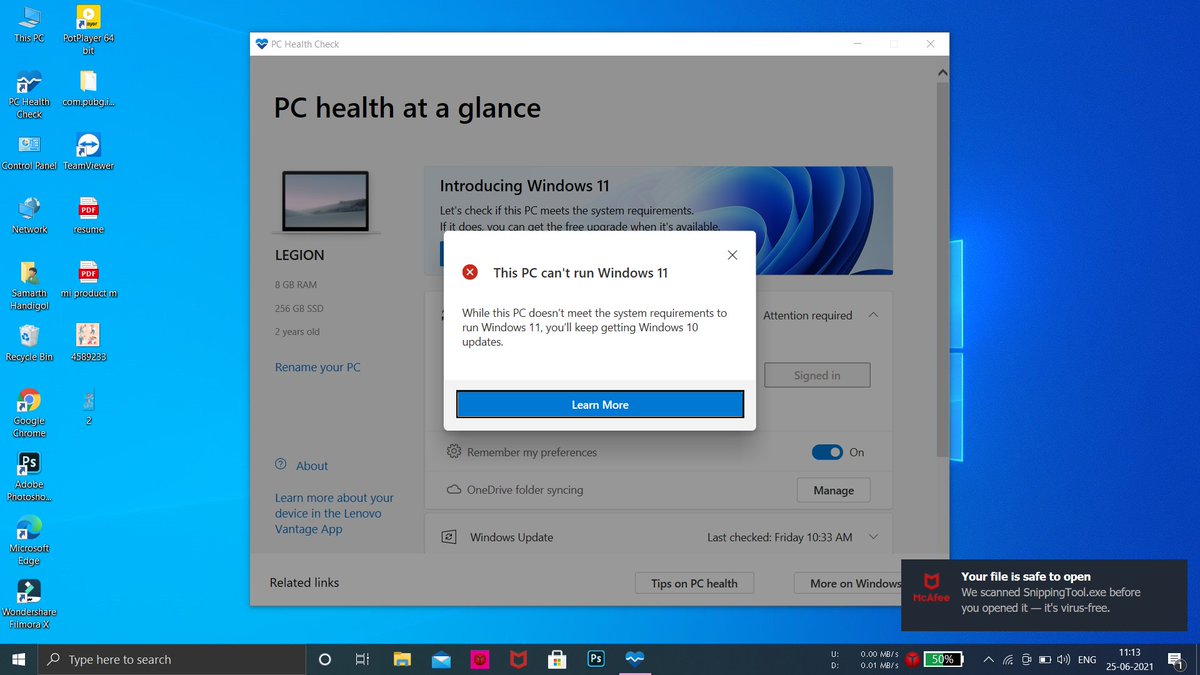
Task: Open Photoshop from the taskbar
Action: pos(596,659)
